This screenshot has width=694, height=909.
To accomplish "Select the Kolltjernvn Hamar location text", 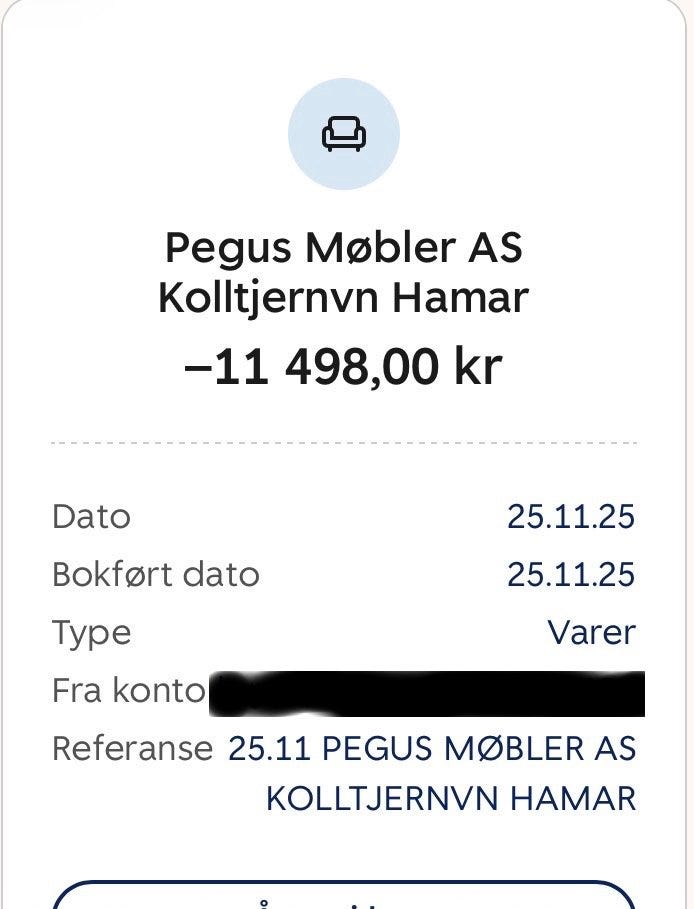I will point(343,299).
